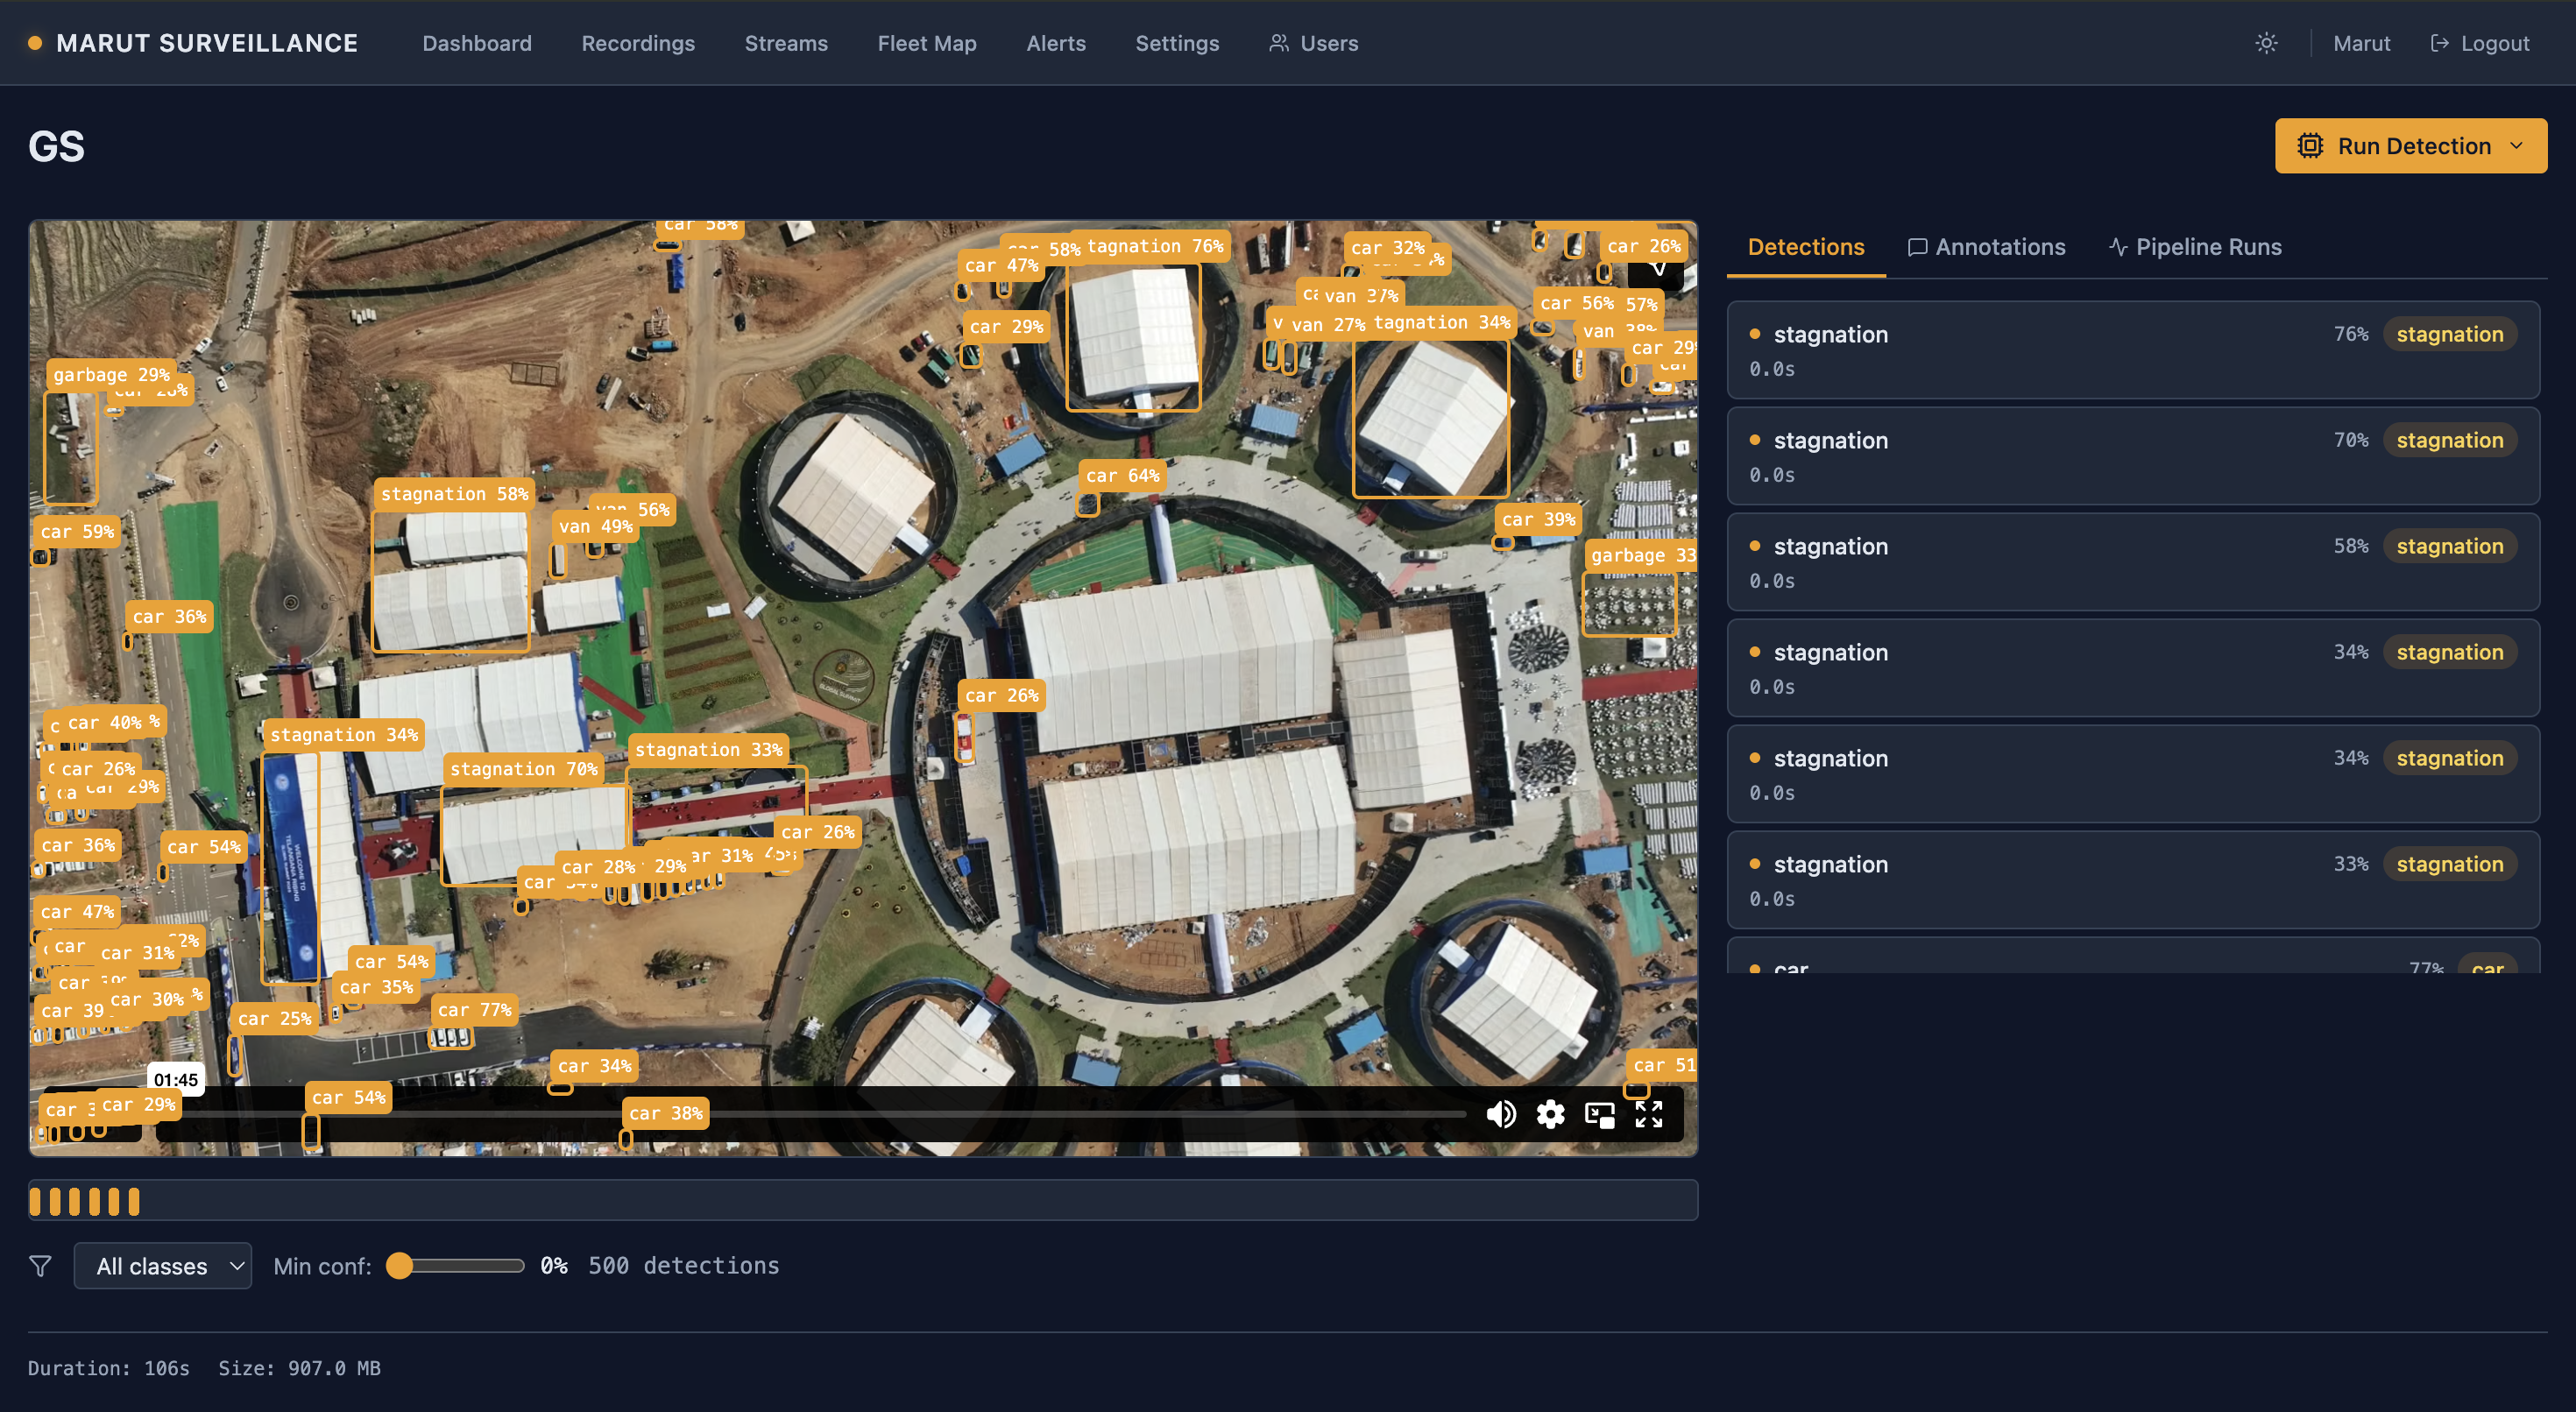Select the stagnation 76% detection row
2576x1412 pixels.
pos(2133,350)
